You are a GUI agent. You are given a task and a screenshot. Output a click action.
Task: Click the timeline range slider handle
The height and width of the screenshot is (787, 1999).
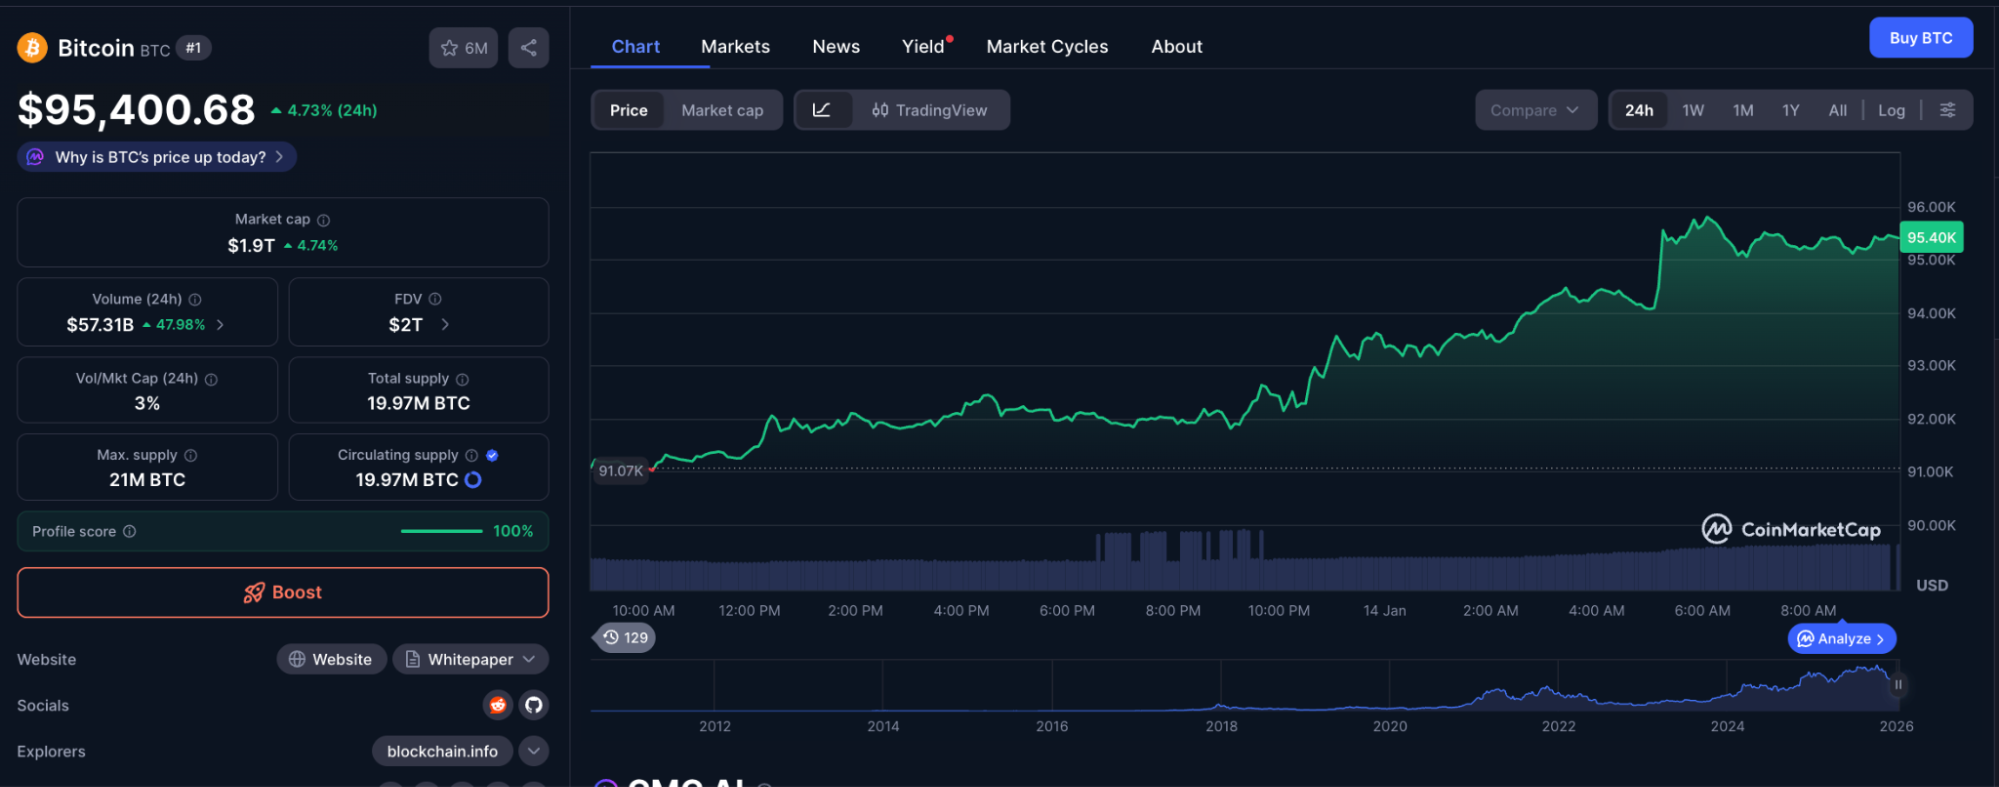[x=1897, y=685]
